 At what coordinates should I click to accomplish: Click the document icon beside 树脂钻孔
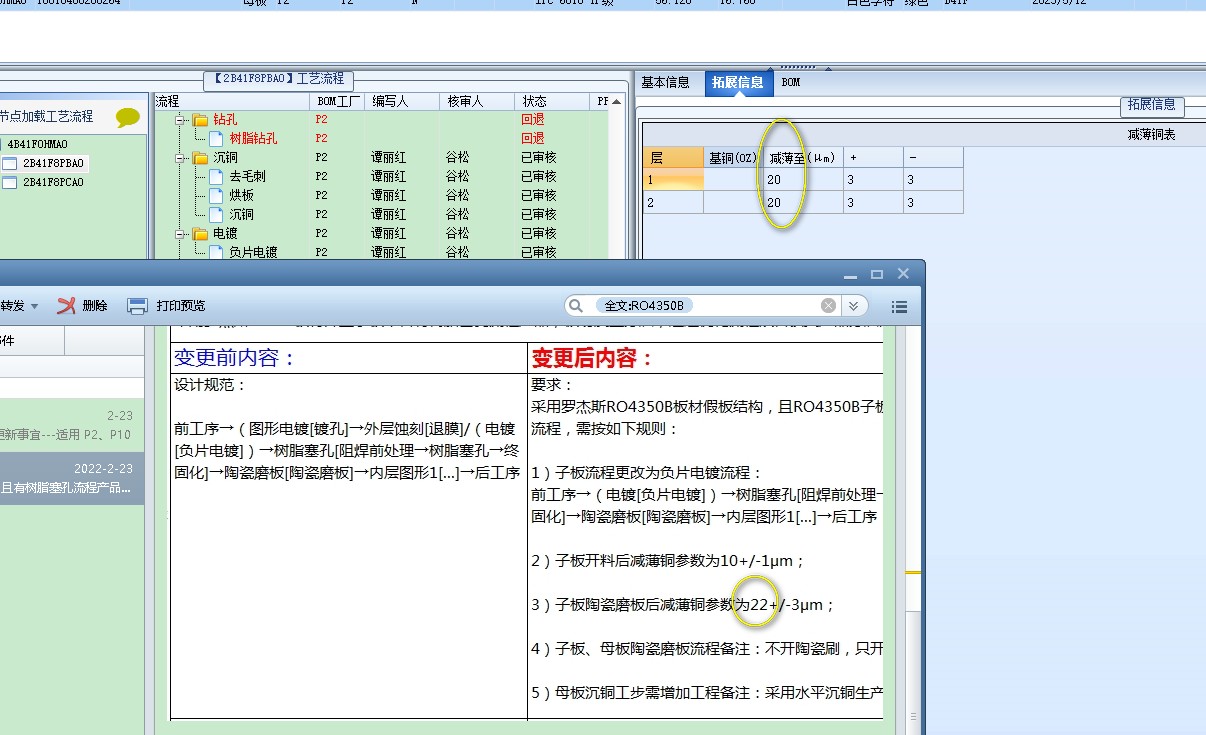click(x=216, y=139)
